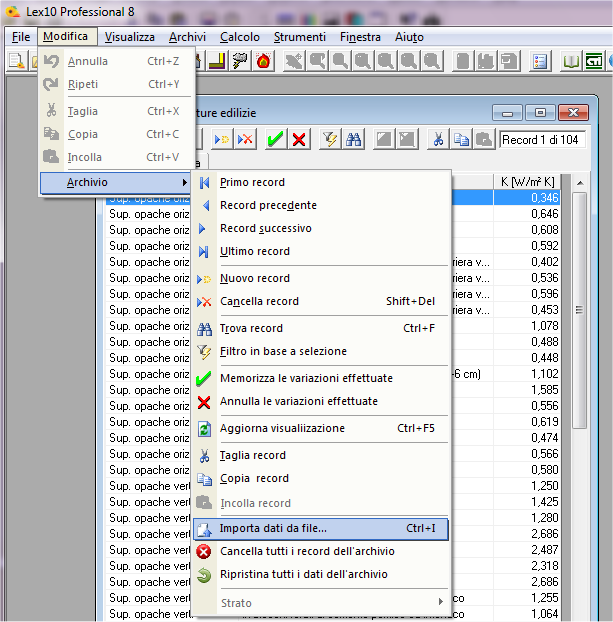Select Cancella record menu entry
Viewport: 613px width, 622px height.
tap(321, 301)
